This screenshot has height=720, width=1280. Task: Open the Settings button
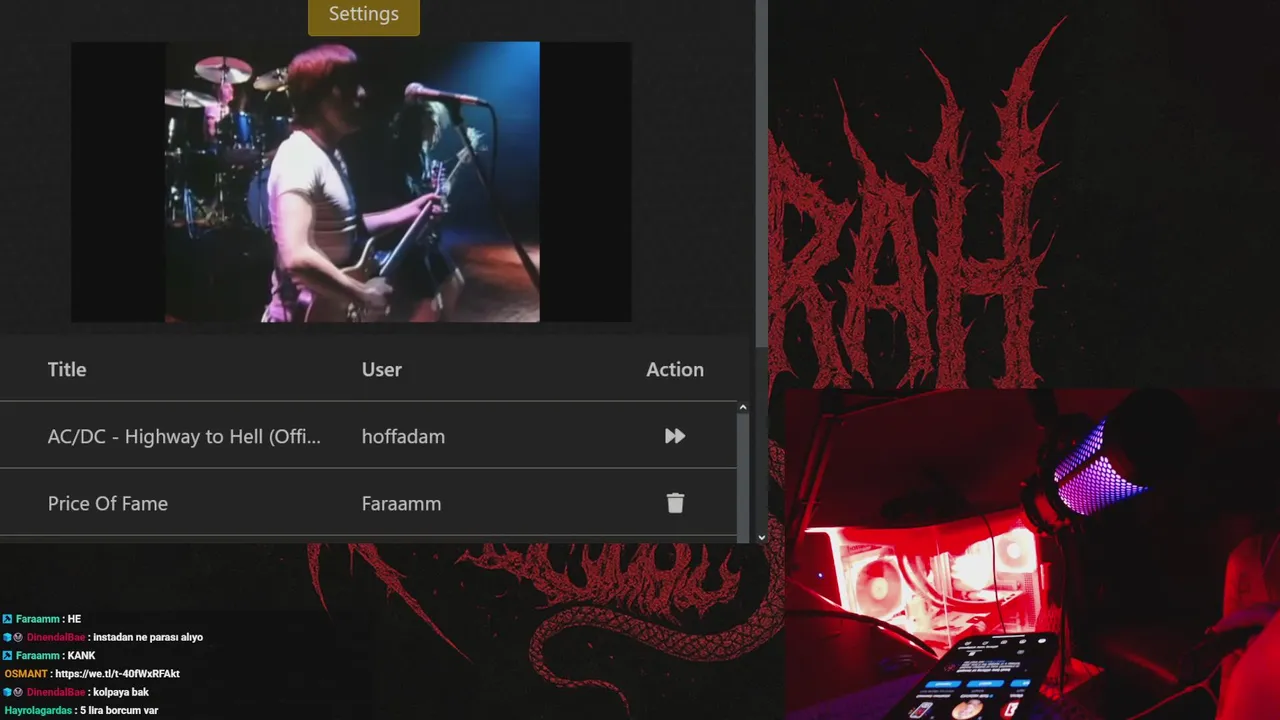tap(364, 16)
